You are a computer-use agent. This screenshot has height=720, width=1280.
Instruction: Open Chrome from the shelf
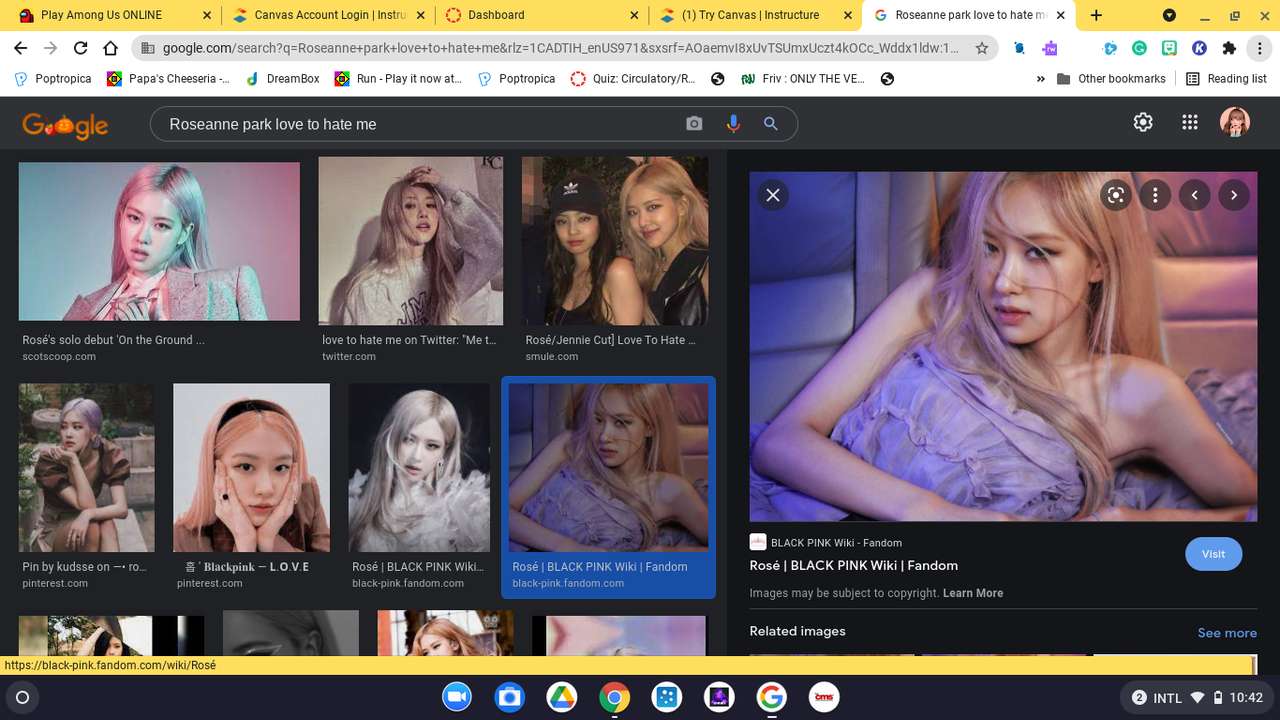614,697
